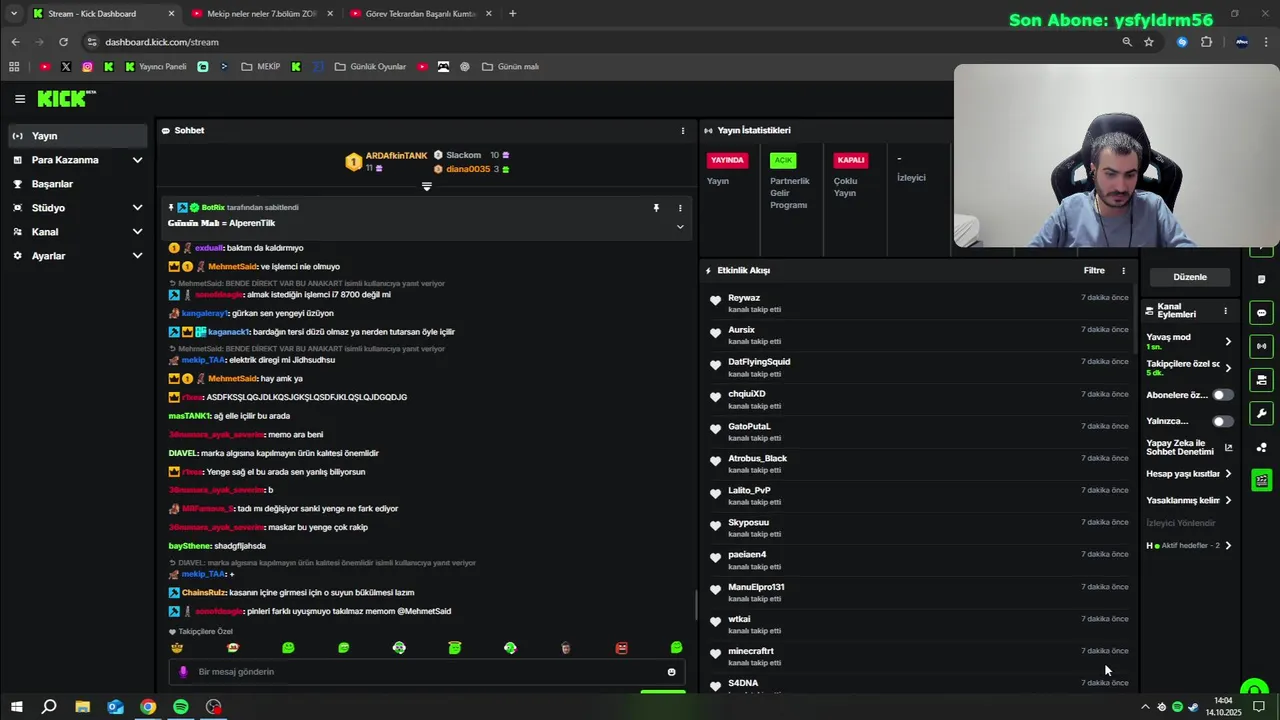Open Yavaş mod settings arrow

(1228, 342)
